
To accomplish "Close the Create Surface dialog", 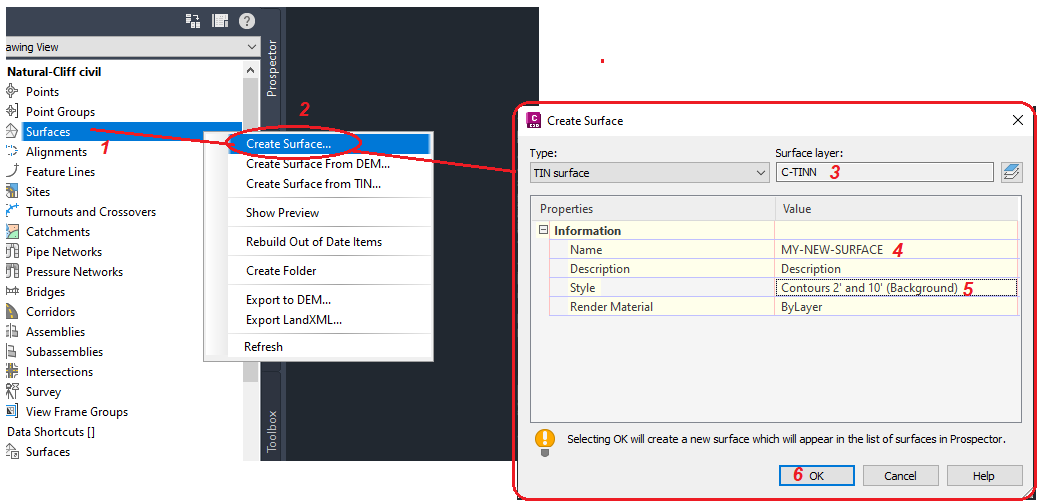I will pyautogui.click(x=1017, y=120).
